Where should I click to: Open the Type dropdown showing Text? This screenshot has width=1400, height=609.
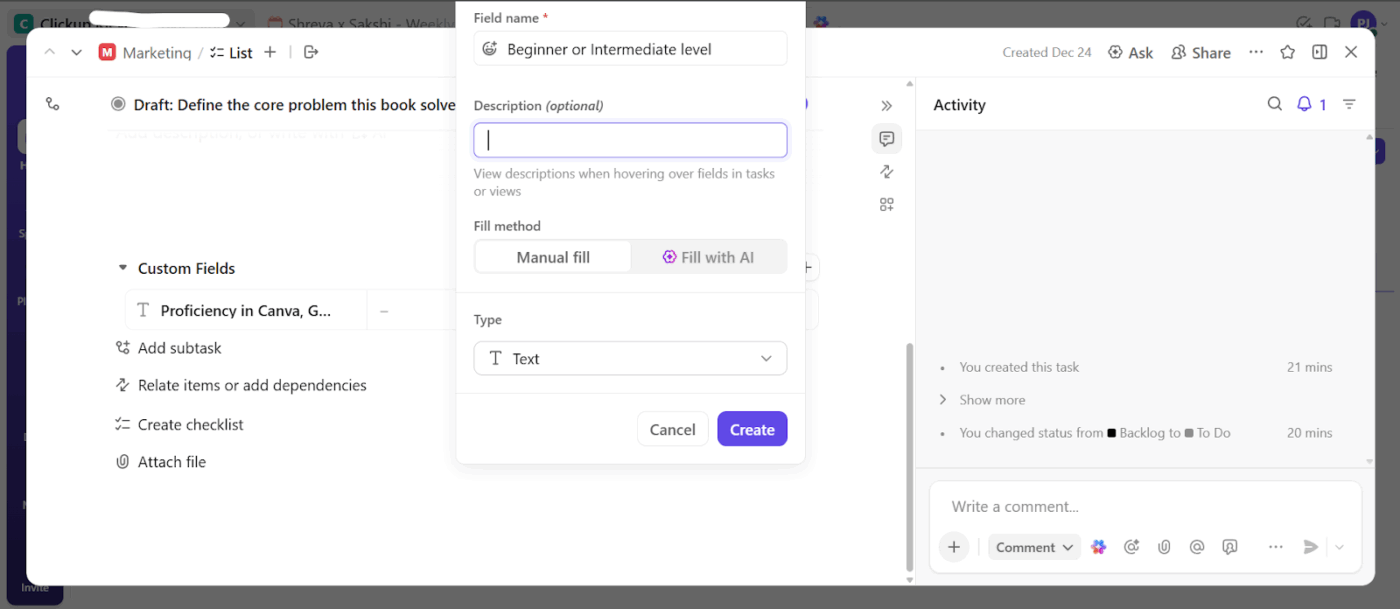[630, 358]
